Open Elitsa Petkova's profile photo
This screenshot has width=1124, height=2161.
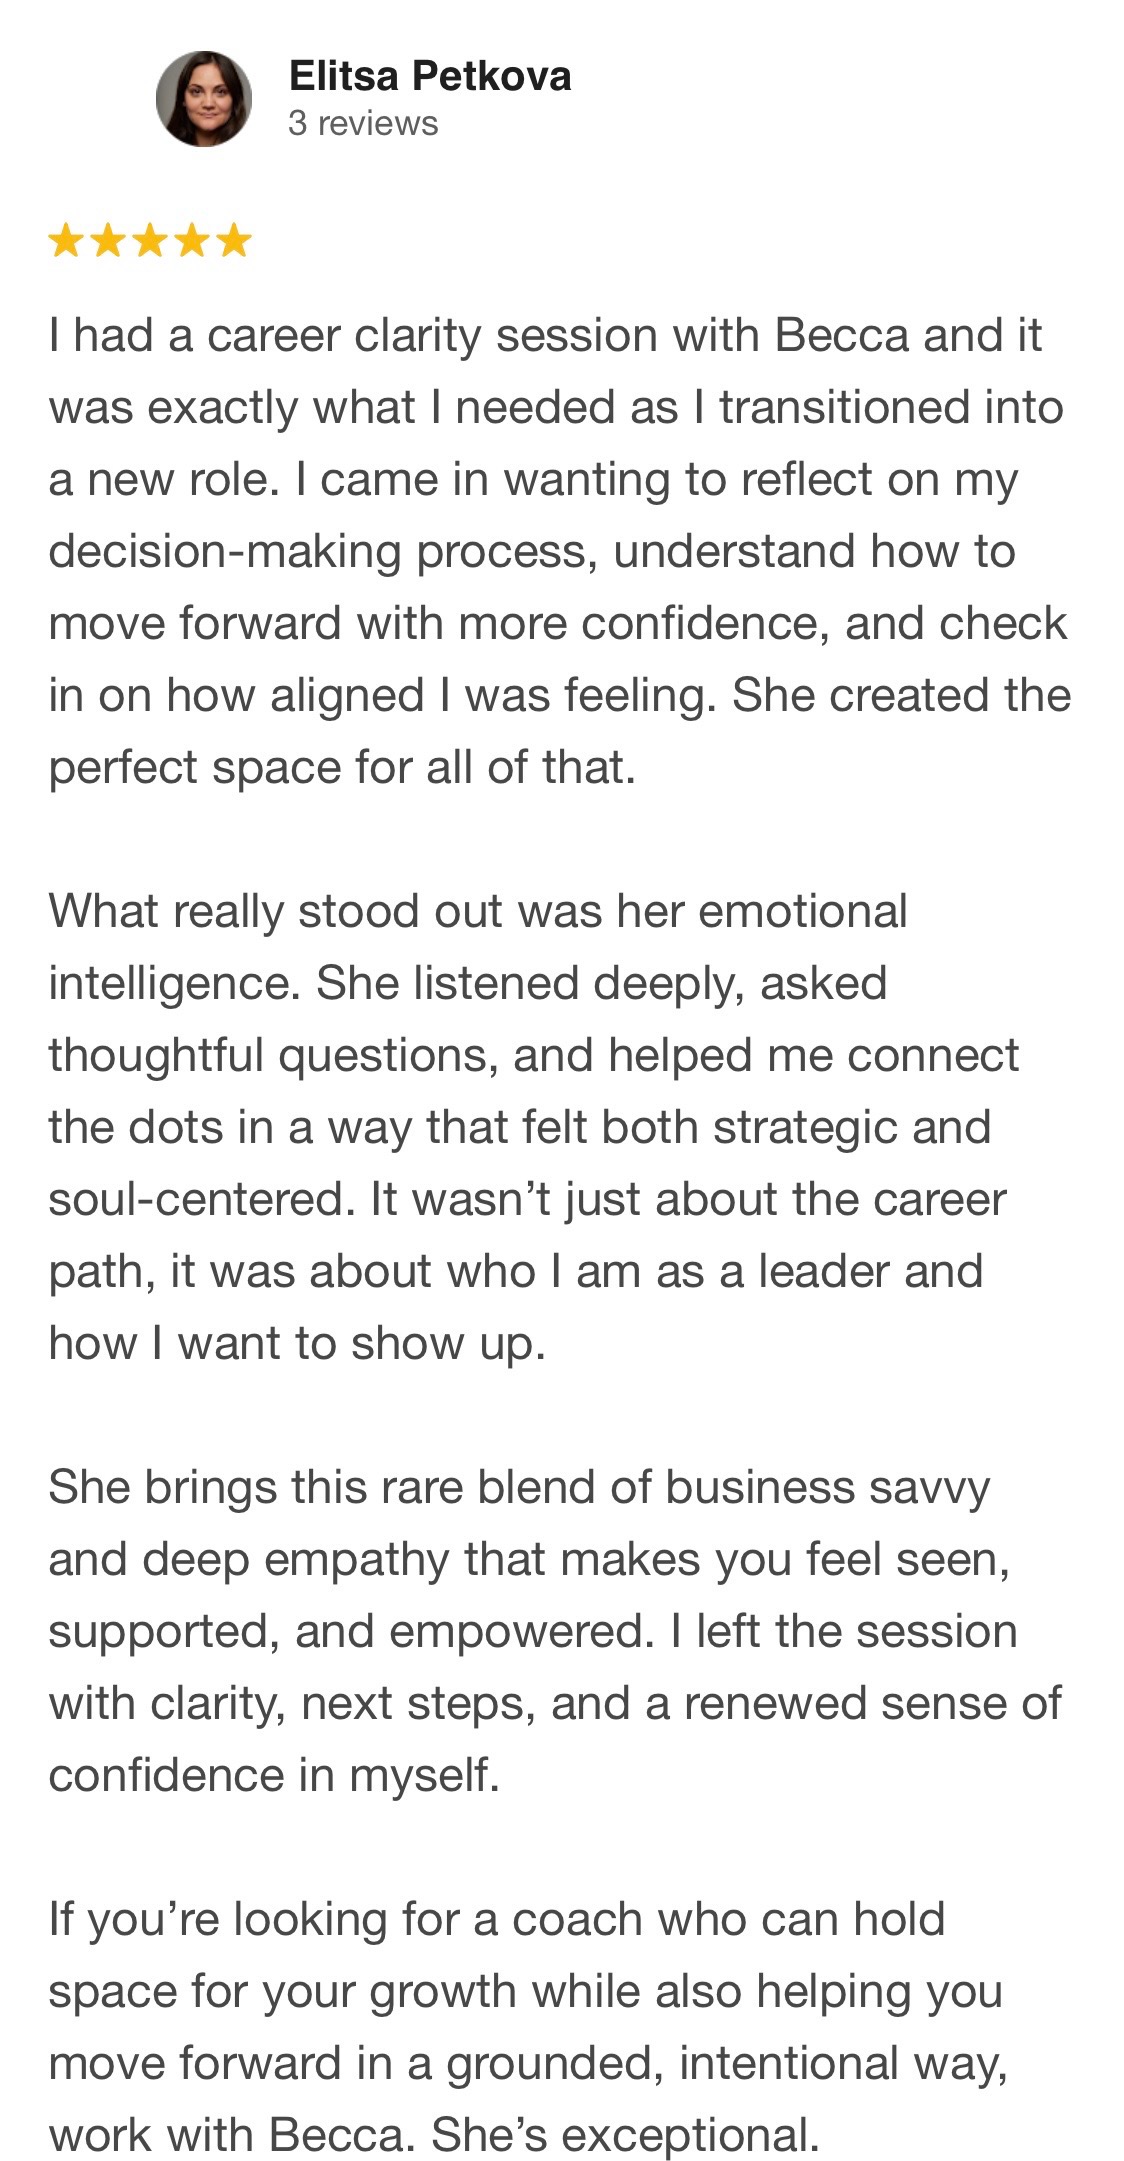(x=204, y=99)
